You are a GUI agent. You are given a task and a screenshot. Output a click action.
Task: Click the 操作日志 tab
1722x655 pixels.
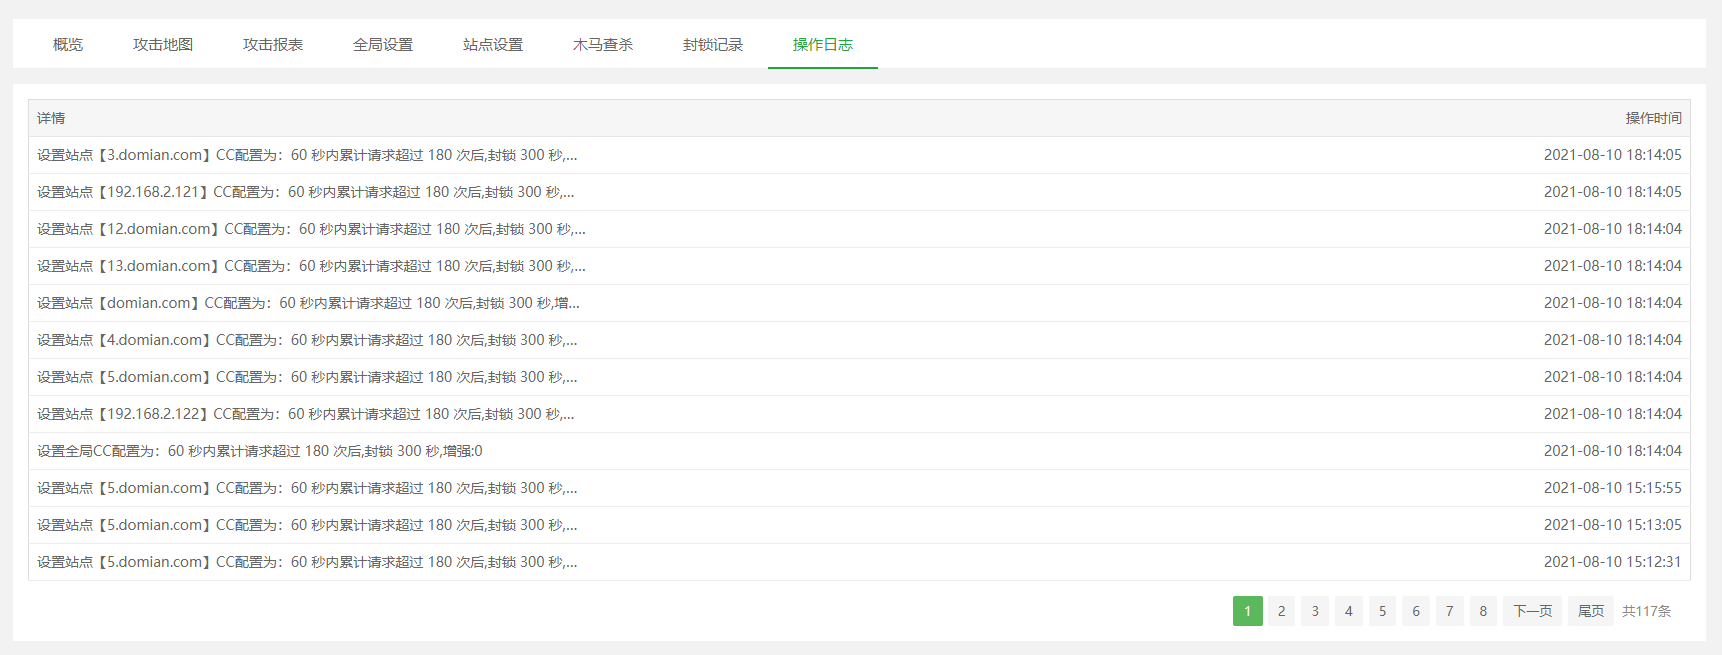pos(823,44)
